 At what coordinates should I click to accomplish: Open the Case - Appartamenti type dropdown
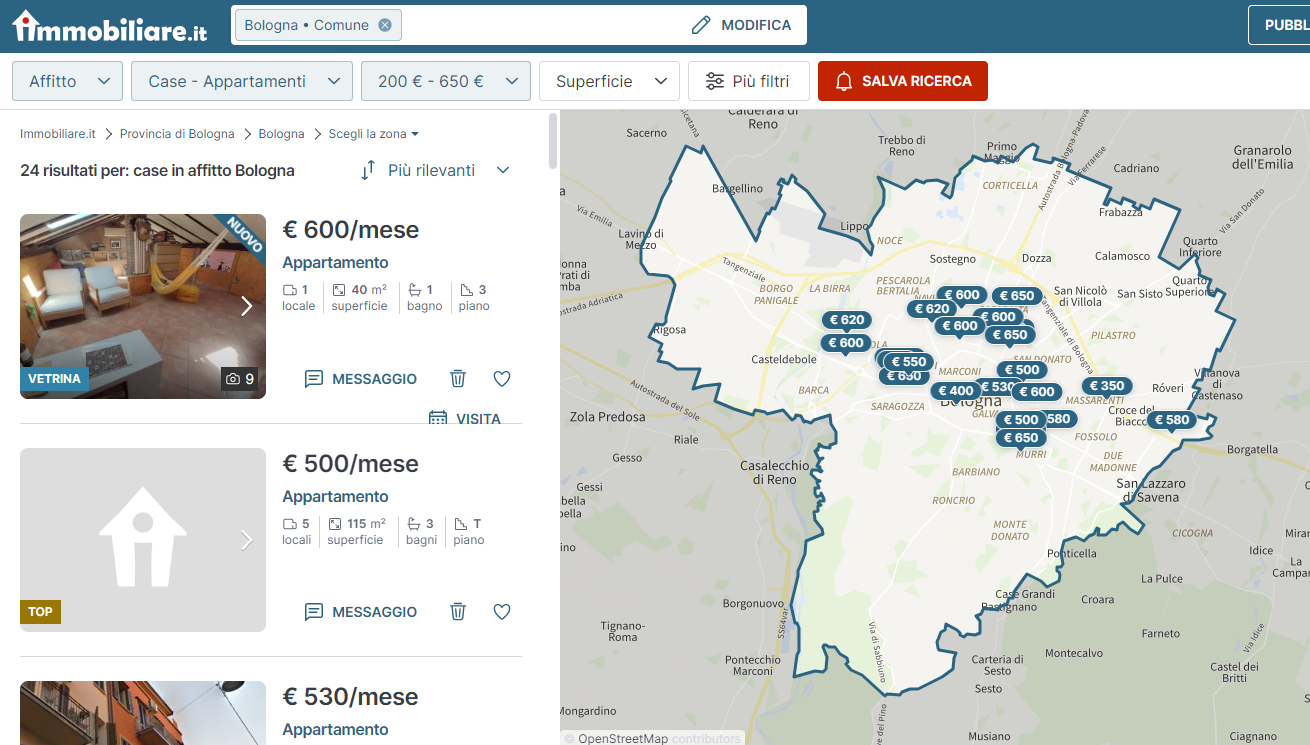pyautogui.click(x=242, y=81)
